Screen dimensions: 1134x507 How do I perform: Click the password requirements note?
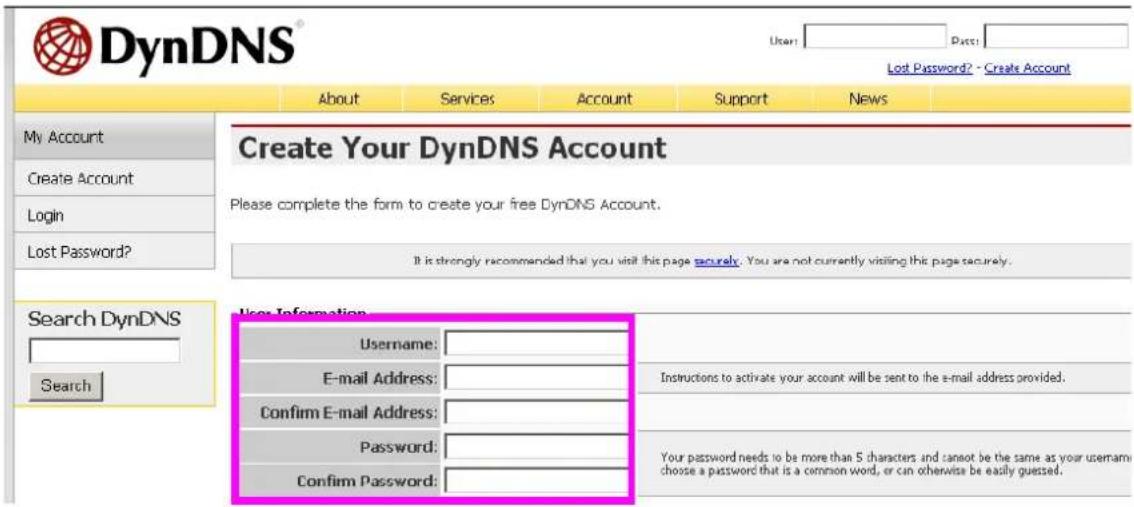click(895, 464)
